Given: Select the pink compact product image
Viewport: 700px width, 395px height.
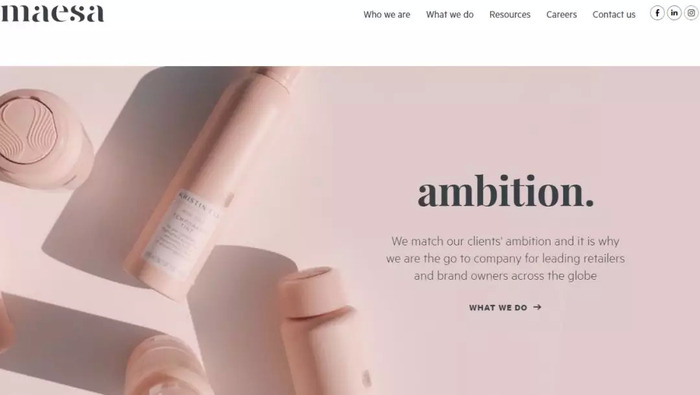Looking at the screenshot, I should click(42, 138).
